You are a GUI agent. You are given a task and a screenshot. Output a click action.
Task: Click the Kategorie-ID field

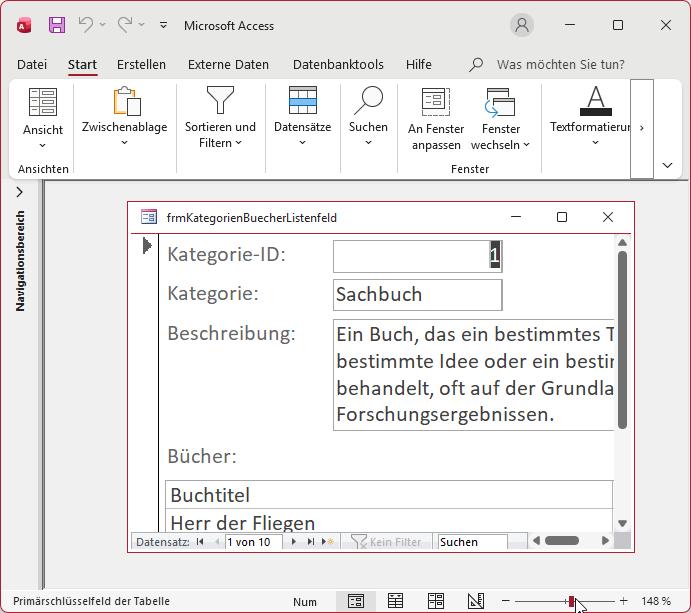[417, 256]
